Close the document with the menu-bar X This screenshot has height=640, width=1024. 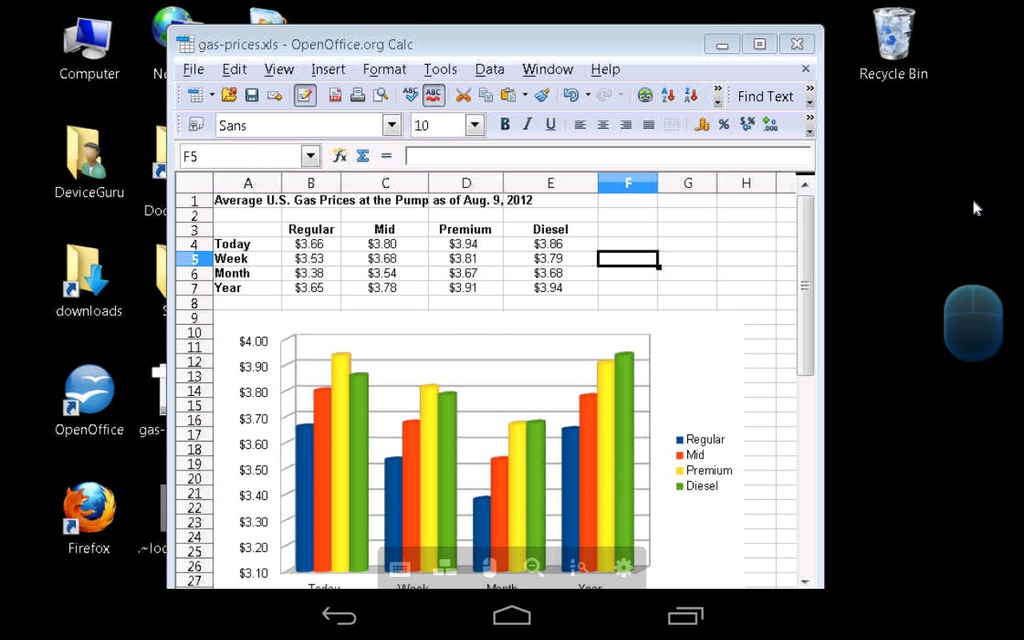(805, 69)
